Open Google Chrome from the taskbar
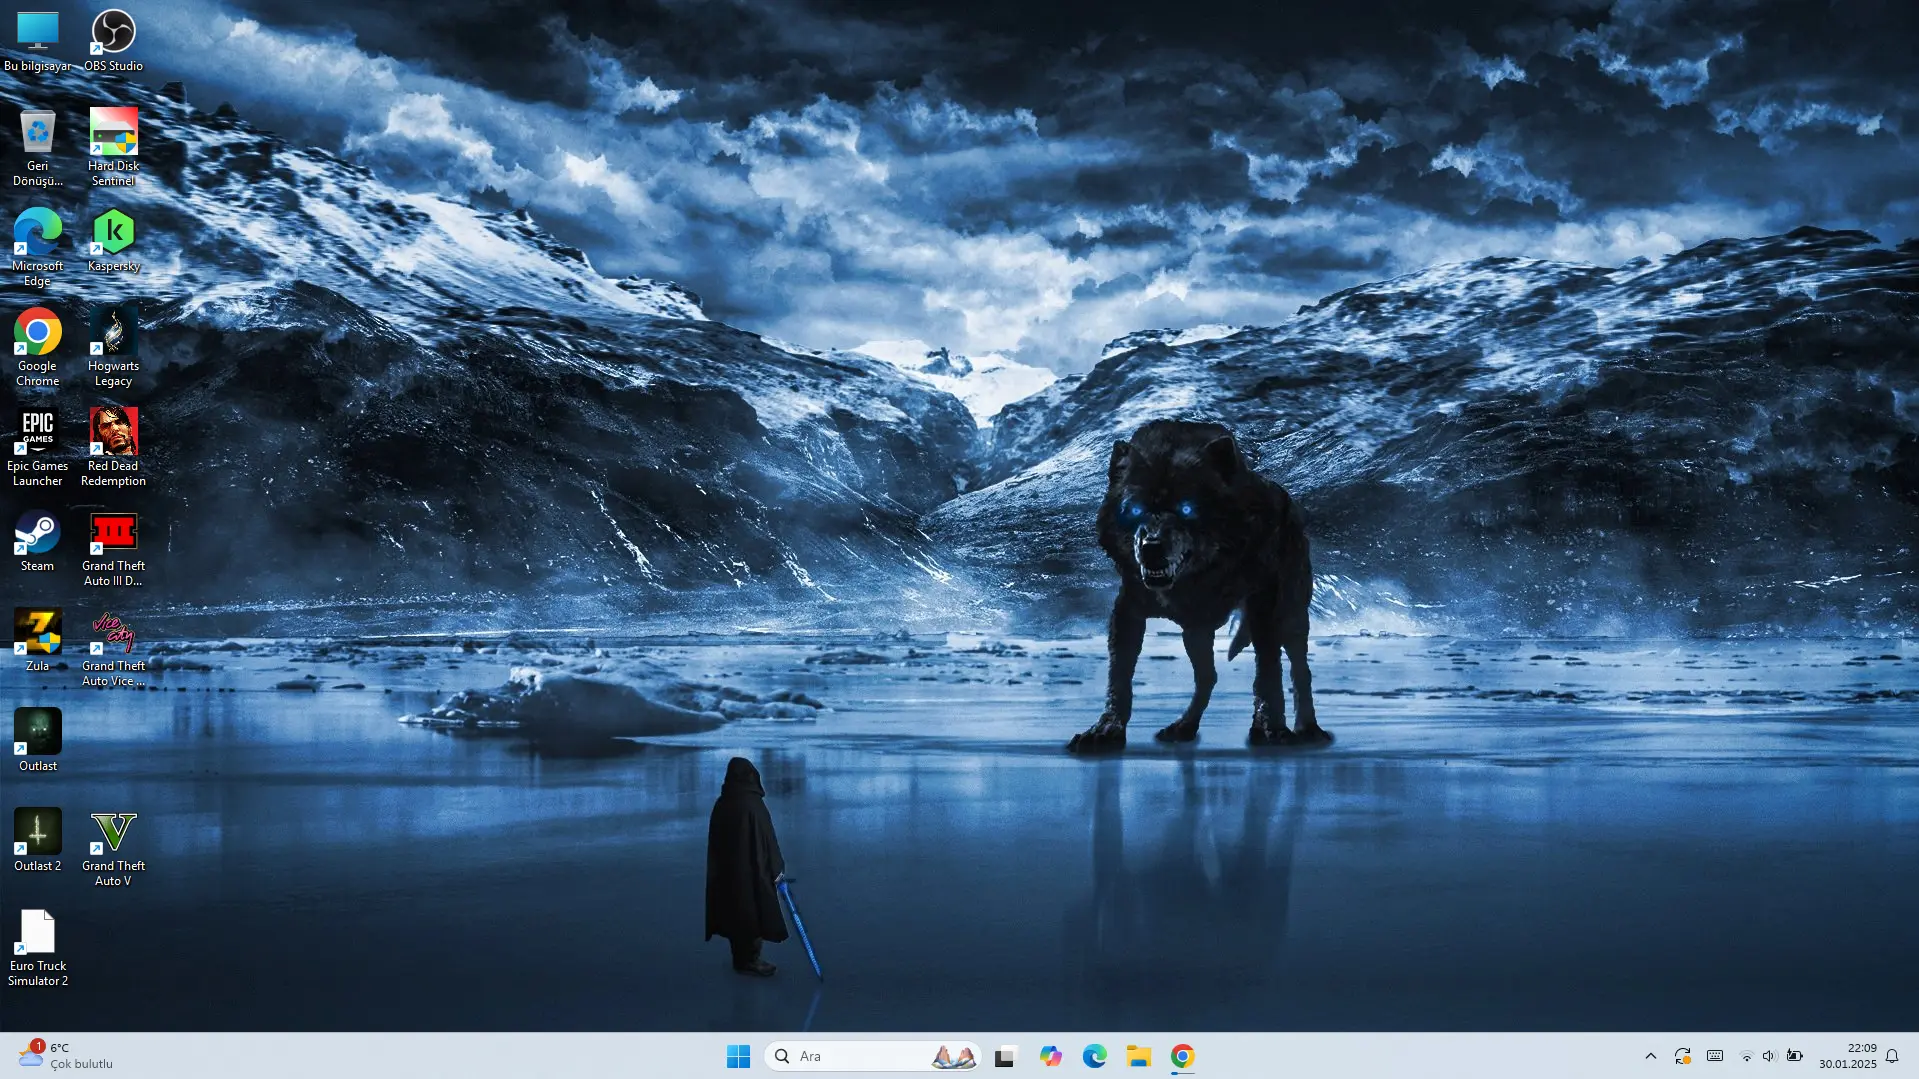Image resolution: width=1919 pixels, height=1079 pixels. point(1182,1056)
